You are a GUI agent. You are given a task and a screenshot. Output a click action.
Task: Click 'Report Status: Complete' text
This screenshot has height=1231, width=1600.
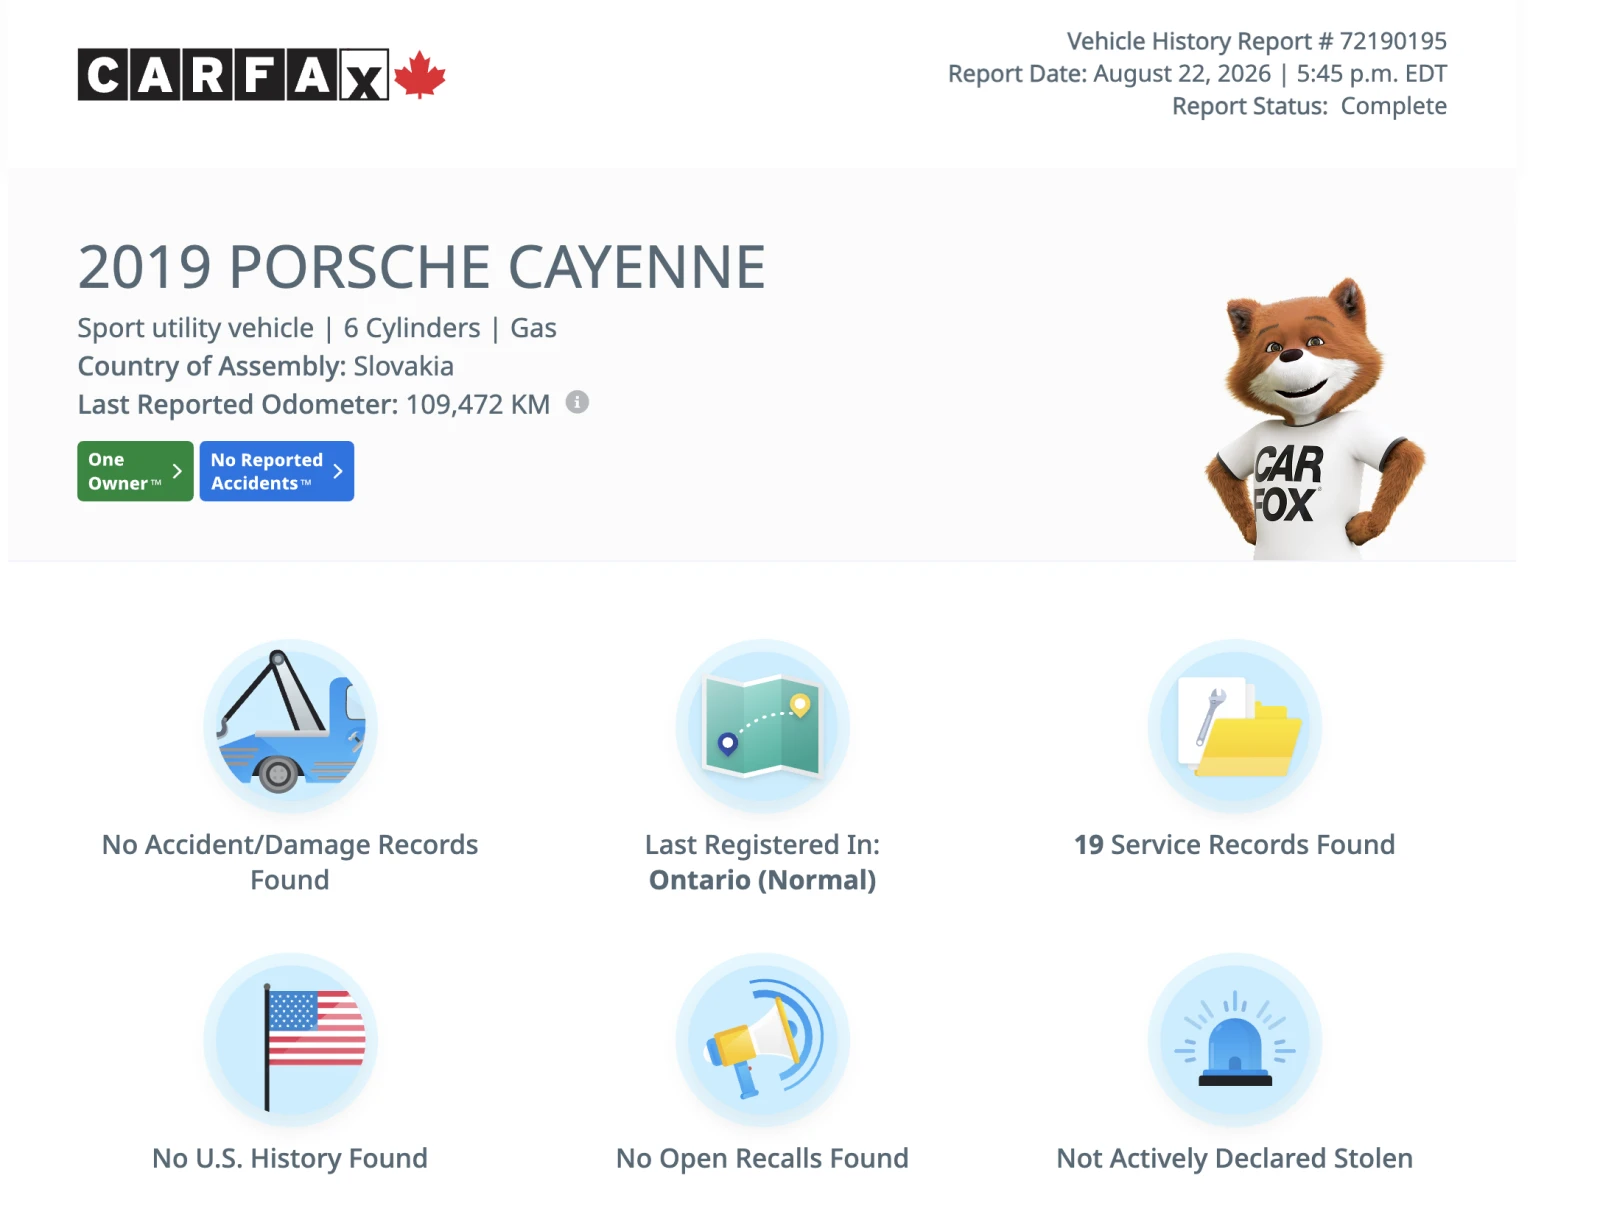[x=1309, y=106]
